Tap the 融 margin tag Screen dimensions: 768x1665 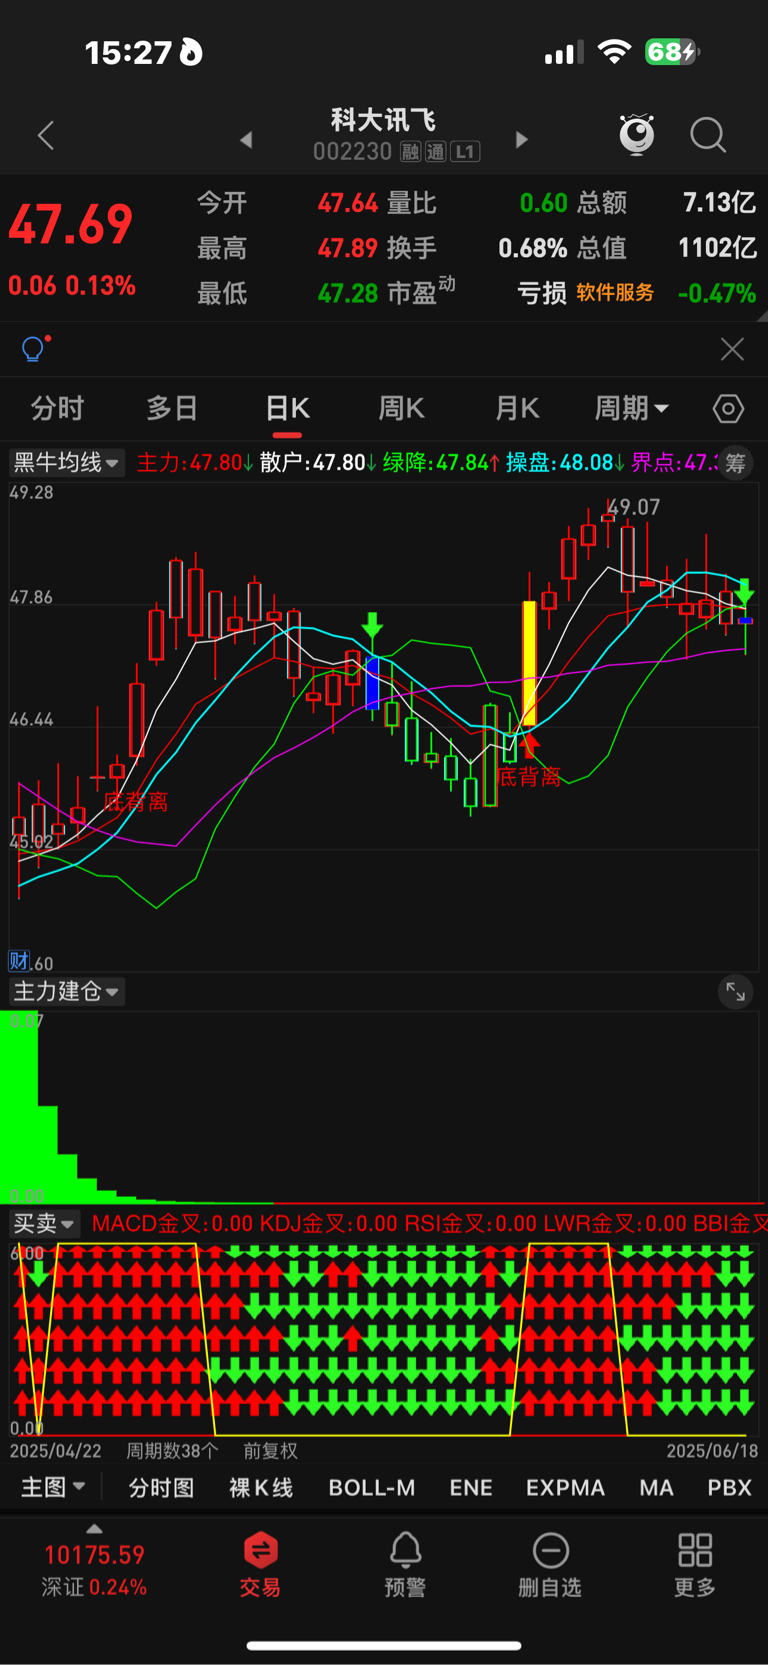(x=410, y=152)
